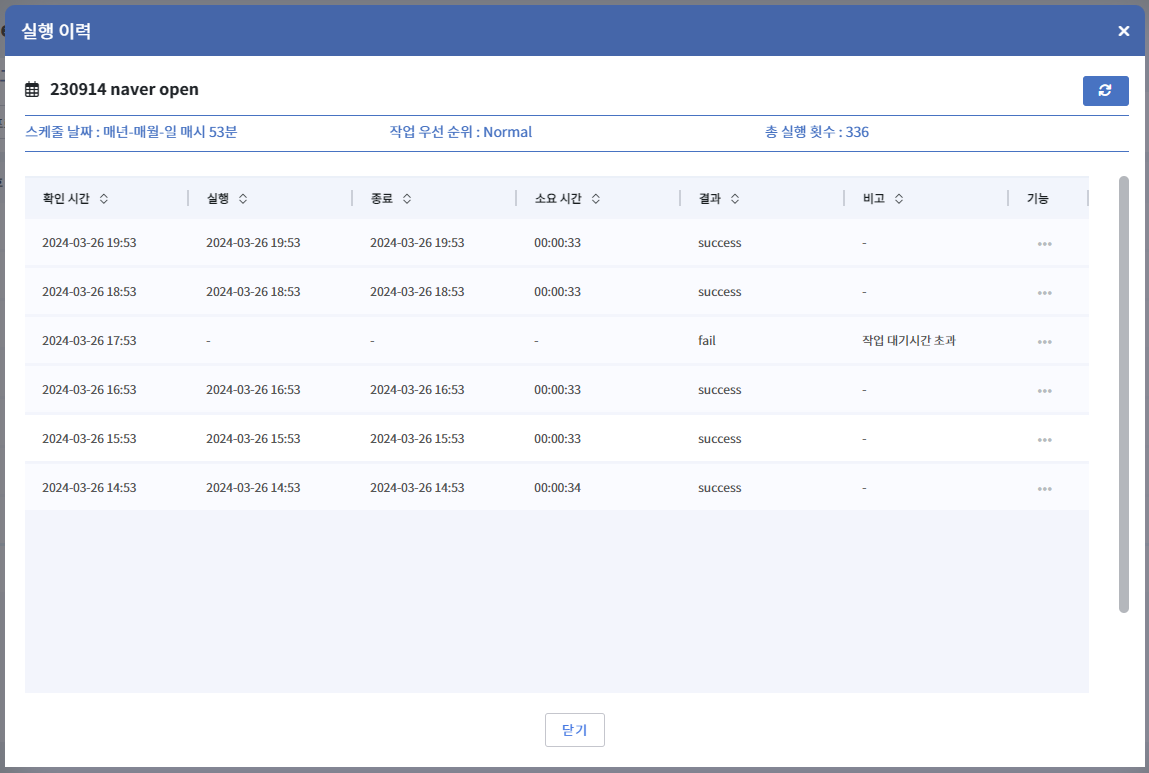Open more options for 14:53 row
The image size is (1149, 773).
point(1044,489)
